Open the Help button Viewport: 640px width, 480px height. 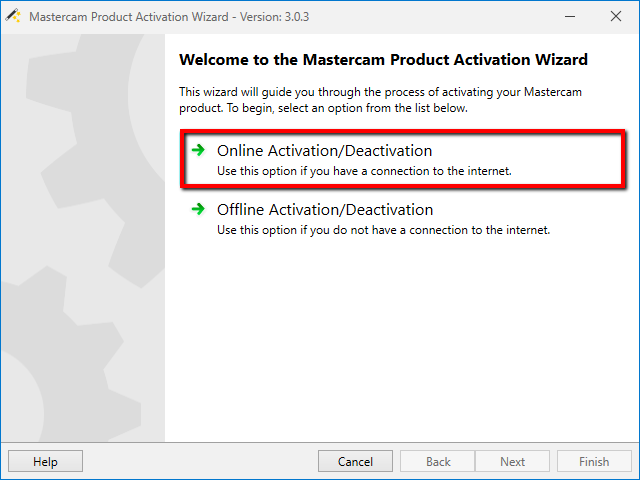coord(45,461)
